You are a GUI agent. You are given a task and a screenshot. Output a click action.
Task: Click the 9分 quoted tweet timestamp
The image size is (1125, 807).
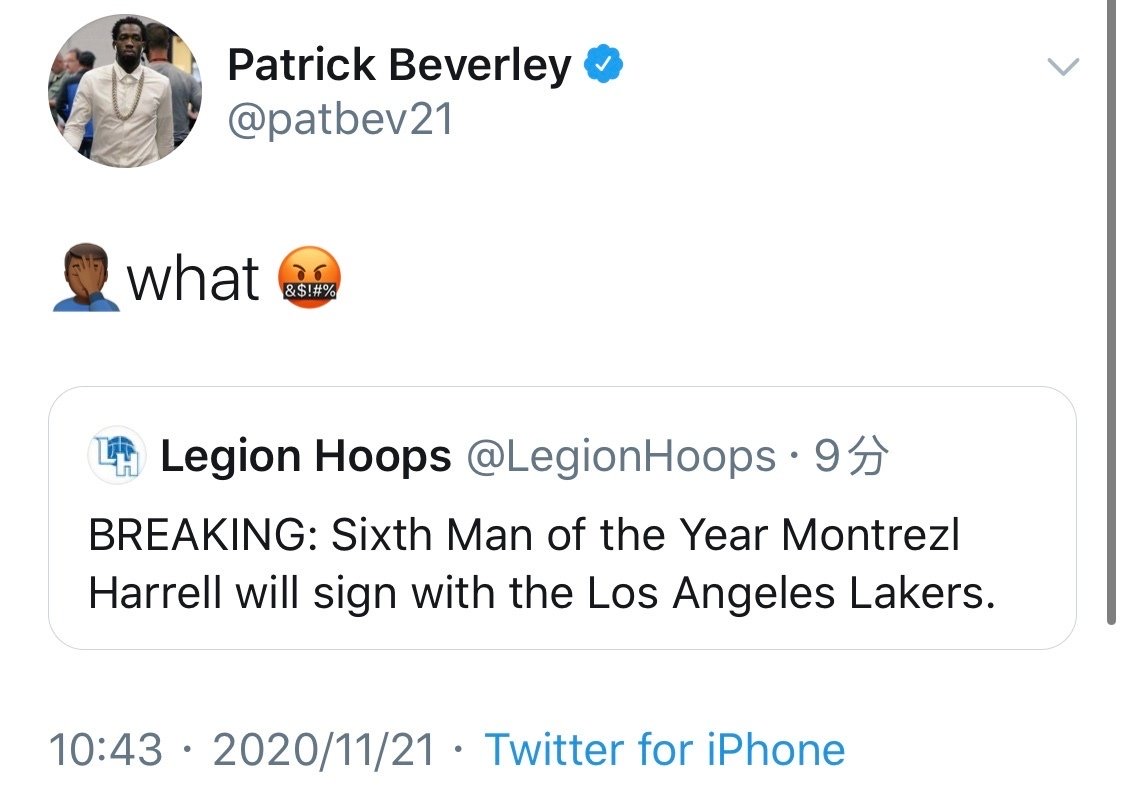[851, 457]
